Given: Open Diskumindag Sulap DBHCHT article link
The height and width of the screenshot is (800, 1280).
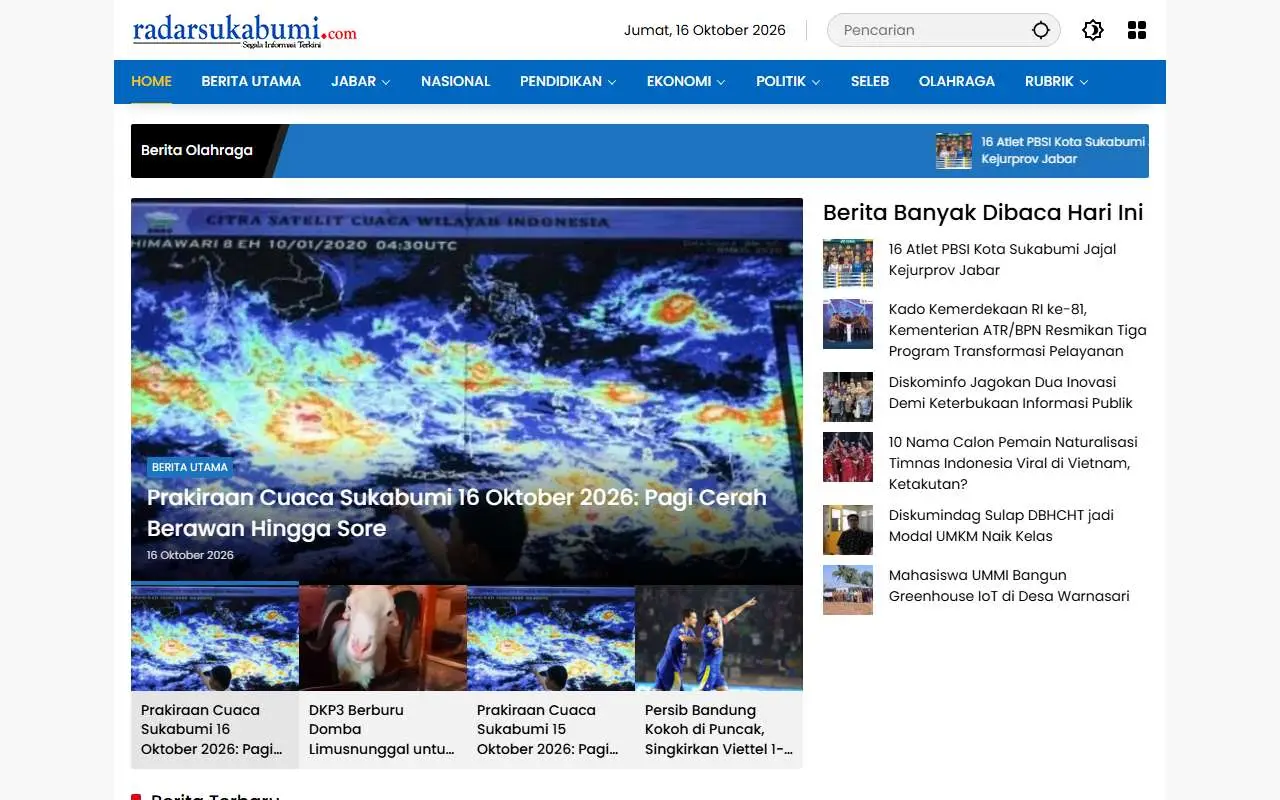Looking at the screenshot, I should 1001,525.
